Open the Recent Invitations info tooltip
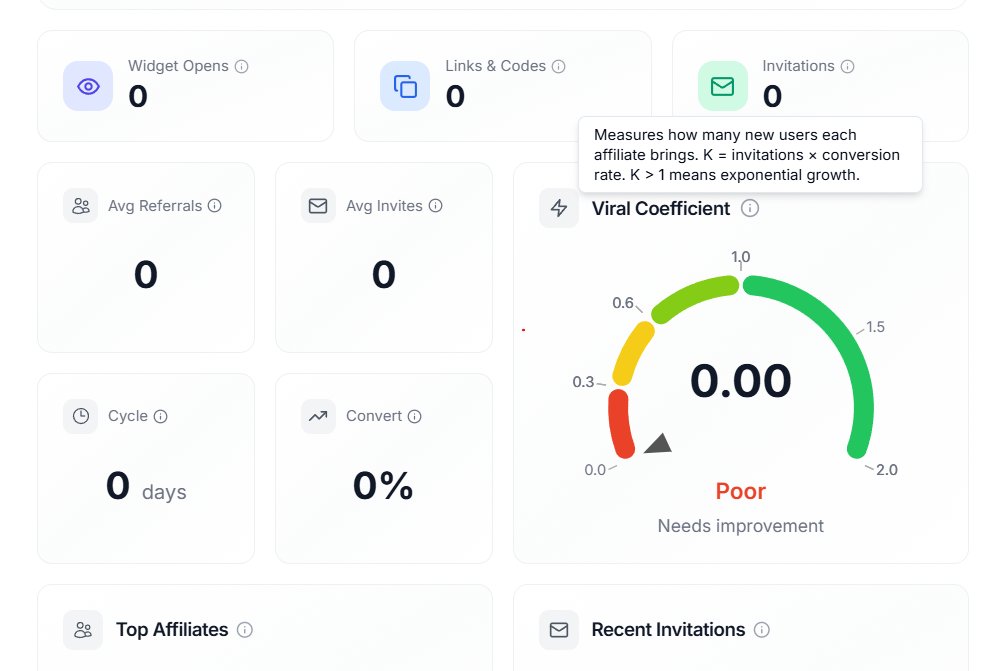This screenshot has width=998, height=671. pyautogui.click(x=762, y=630)
